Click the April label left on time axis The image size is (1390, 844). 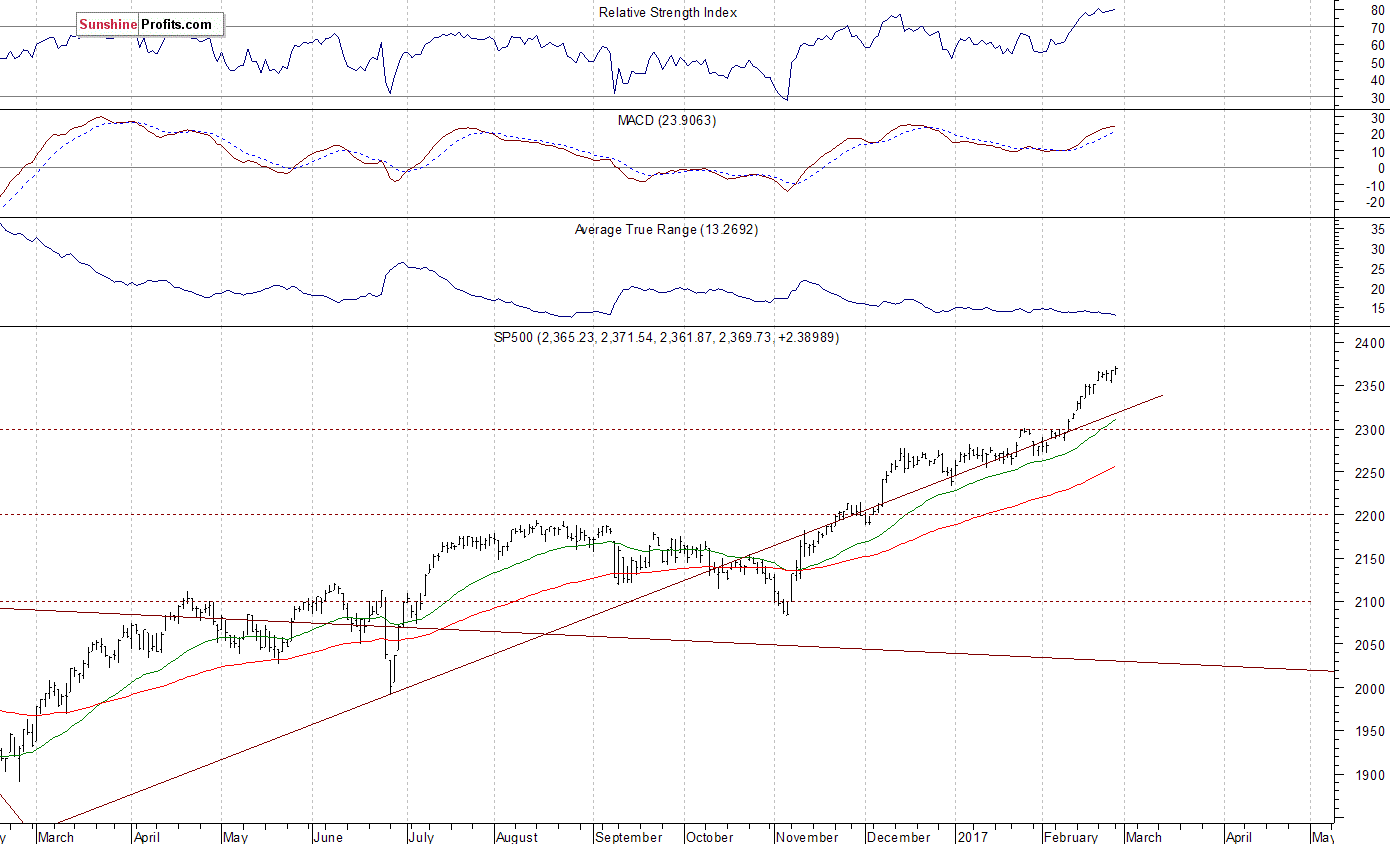click(x=147, y=837)
